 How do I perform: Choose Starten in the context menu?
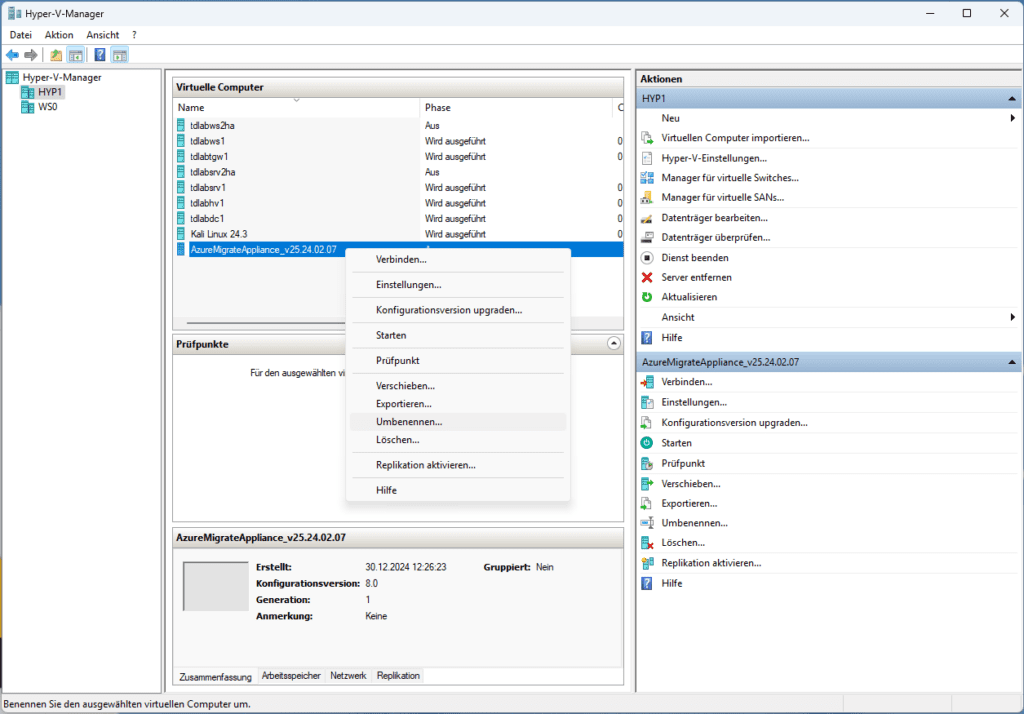point(458,335)
